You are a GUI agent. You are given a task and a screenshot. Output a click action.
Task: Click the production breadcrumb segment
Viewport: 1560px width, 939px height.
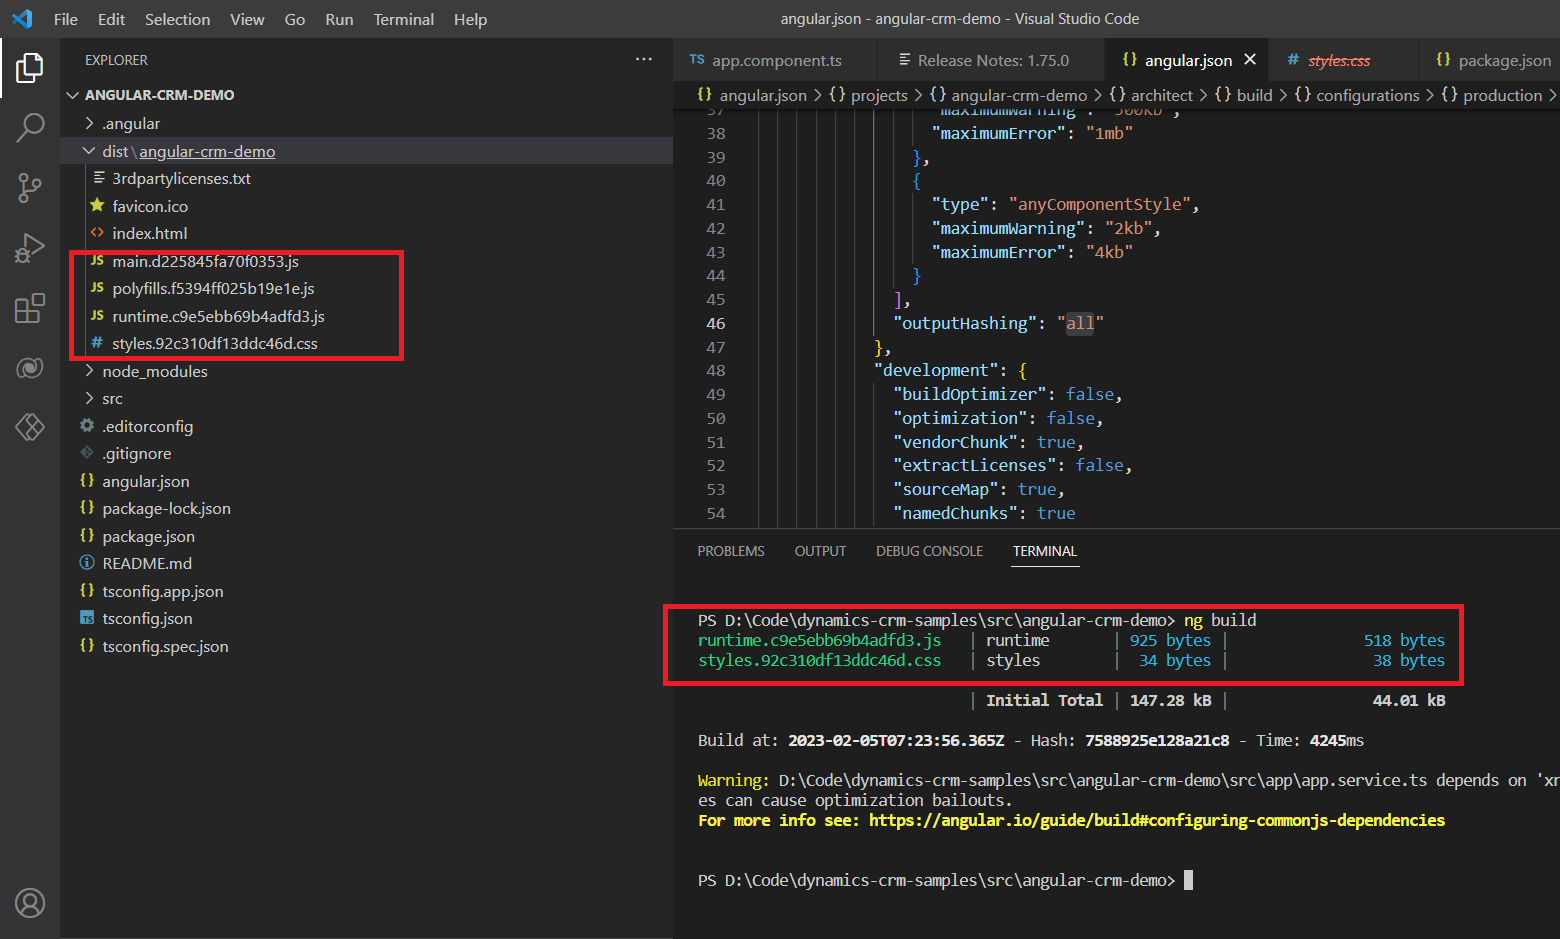[x=1503, y=95]
